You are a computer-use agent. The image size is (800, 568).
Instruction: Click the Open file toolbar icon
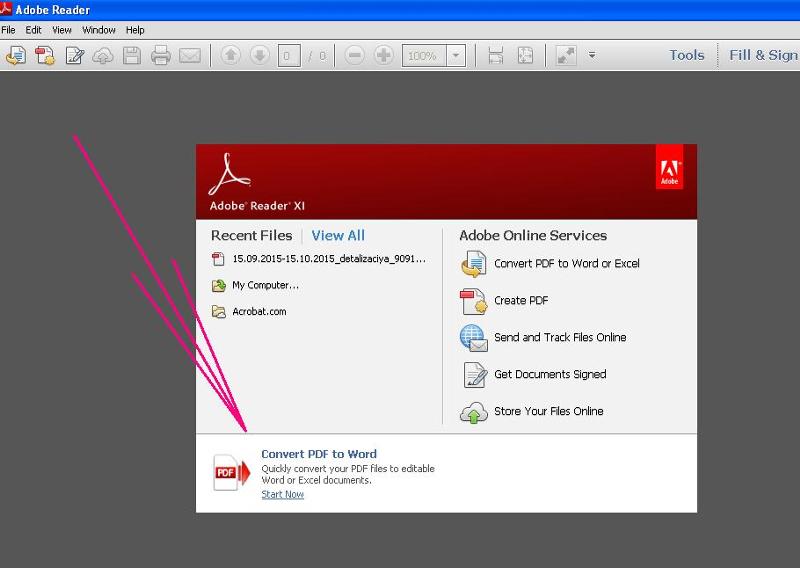(x=15, y=56)
